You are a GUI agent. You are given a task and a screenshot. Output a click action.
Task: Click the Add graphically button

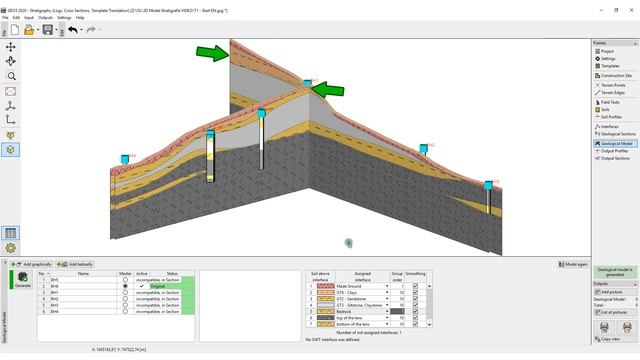tap(31, 264)
